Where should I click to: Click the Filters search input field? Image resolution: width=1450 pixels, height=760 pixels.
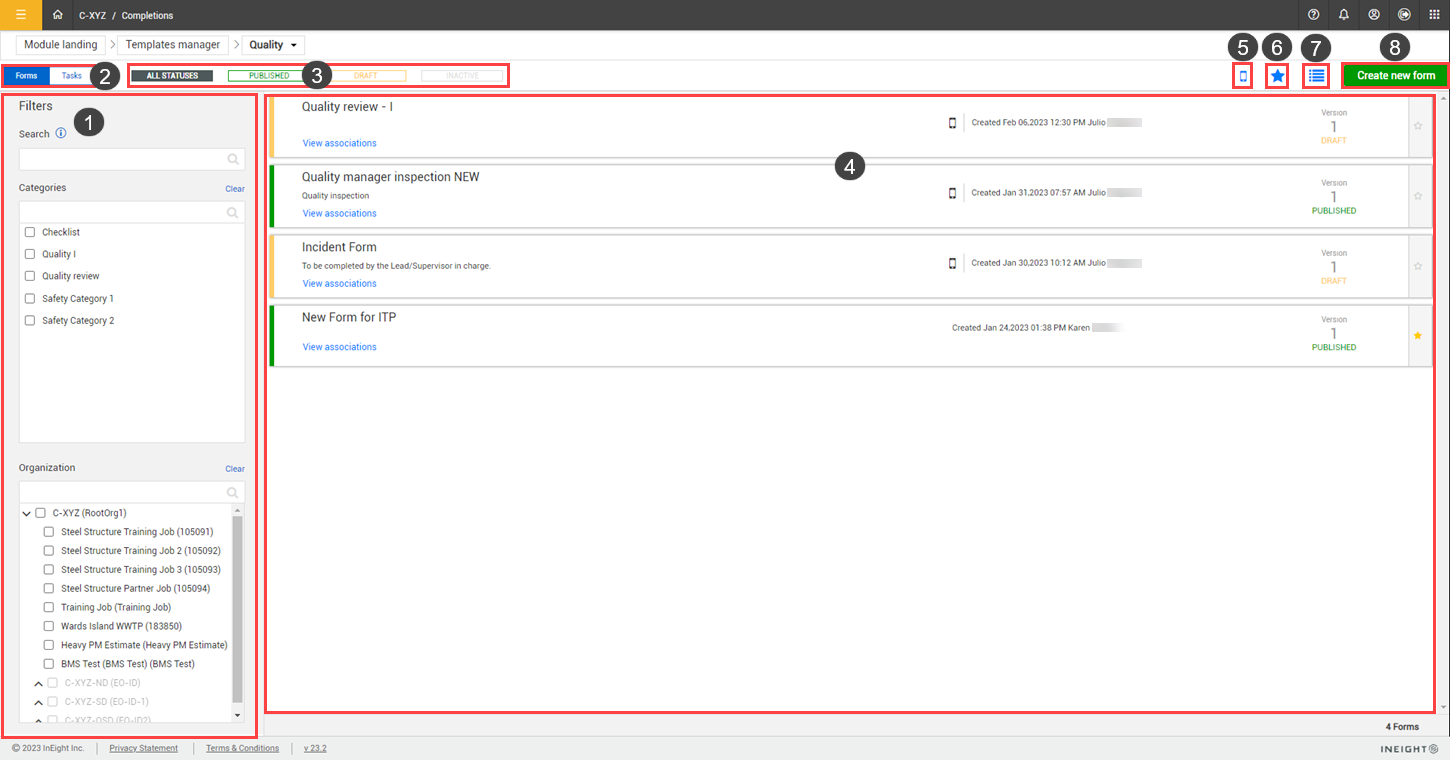[x=123, y=159]
